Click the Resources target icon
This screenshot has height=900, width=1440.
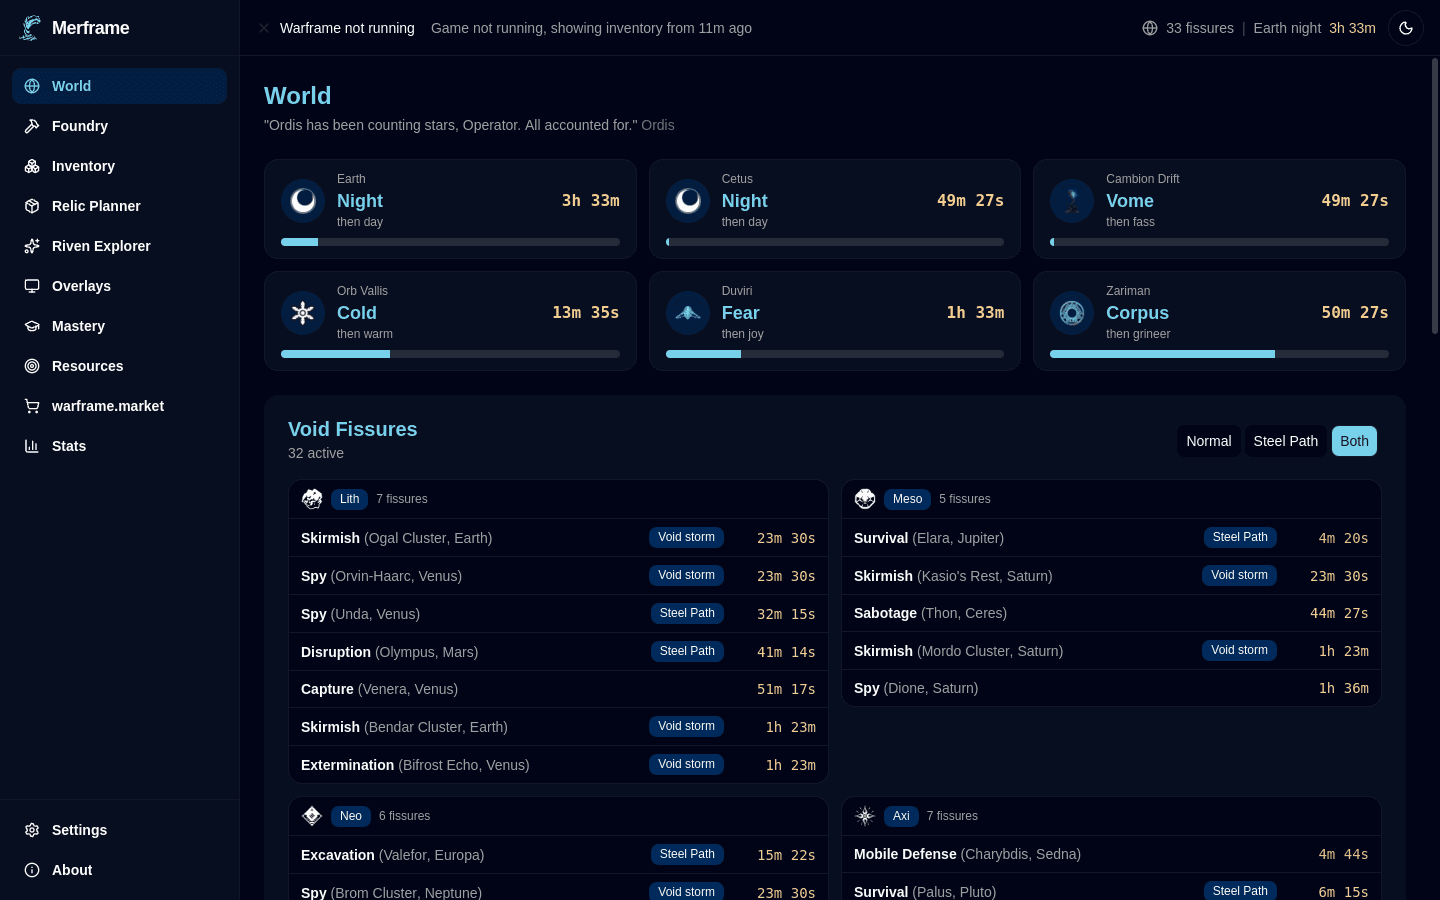(x=32, y=366)
